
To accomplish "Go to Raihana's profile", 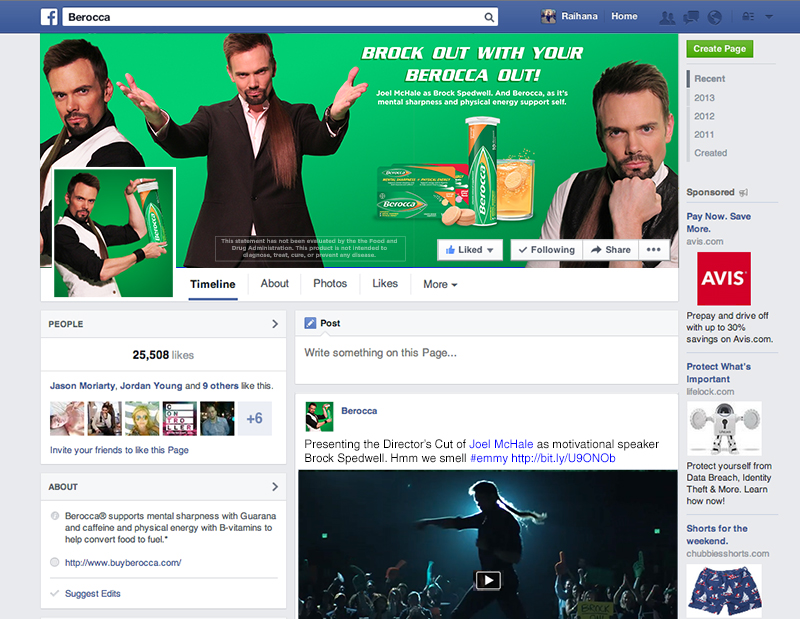I will [579, 16].
